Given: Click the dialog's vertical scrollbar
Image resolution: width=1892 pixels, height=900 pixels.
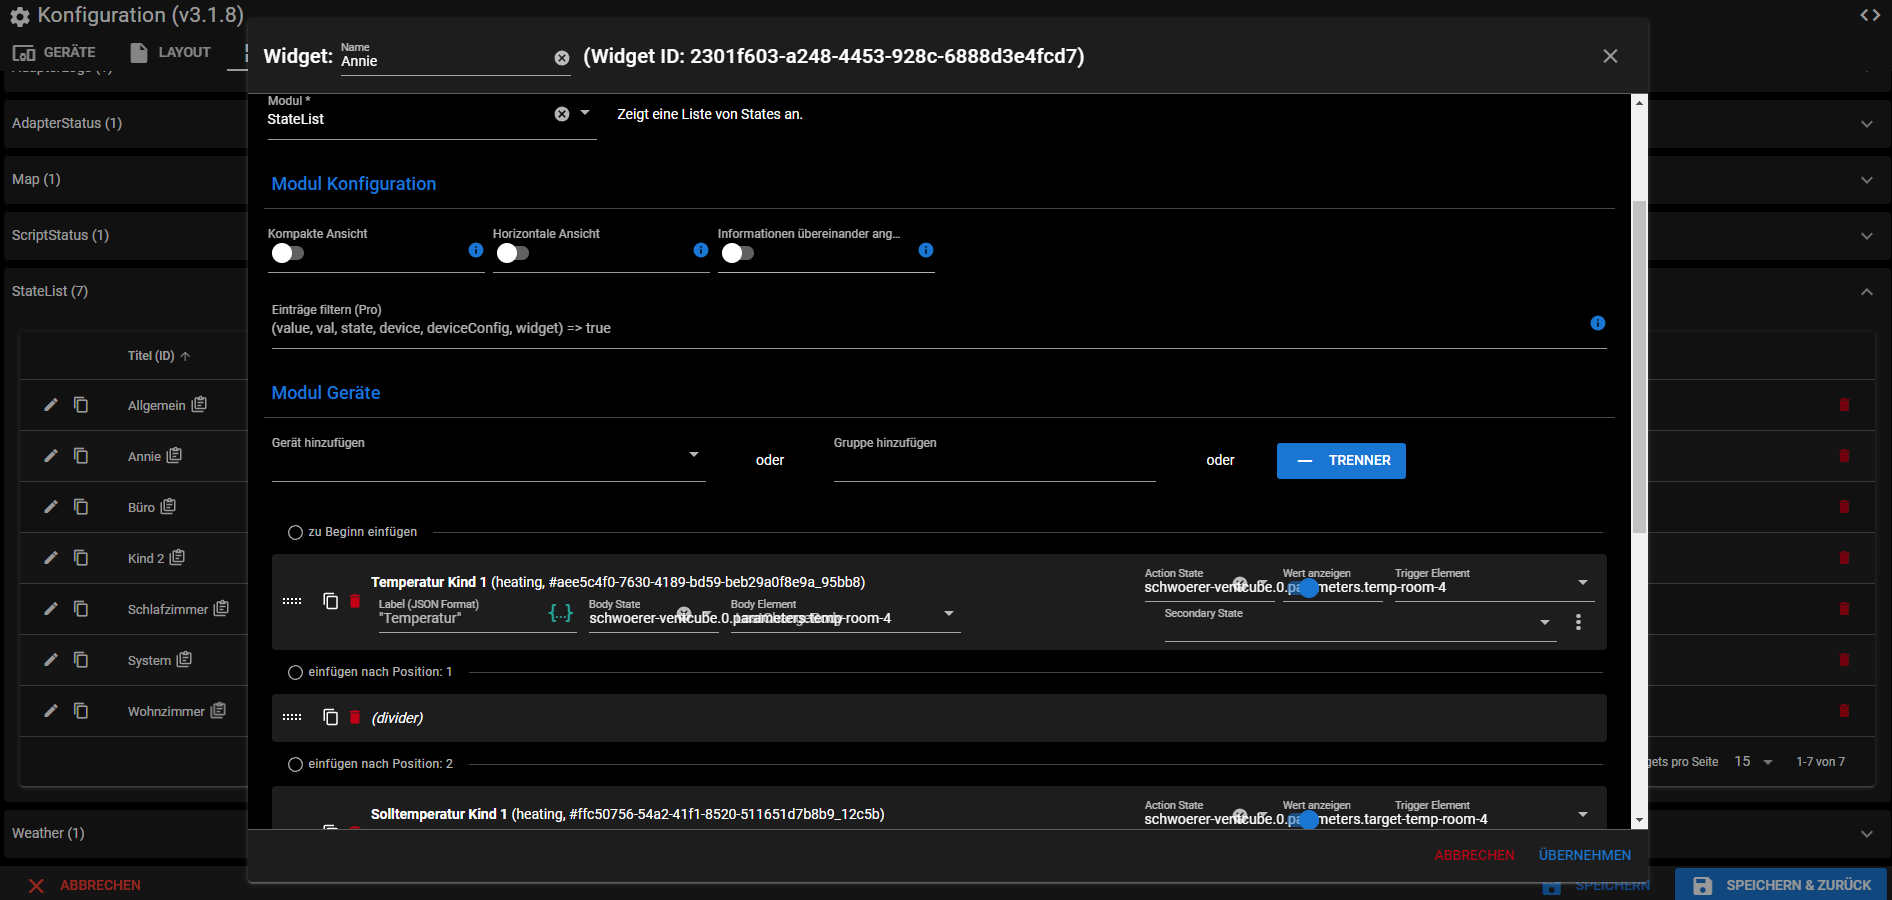Looking at the screenshot, I should coord(1638,366).
